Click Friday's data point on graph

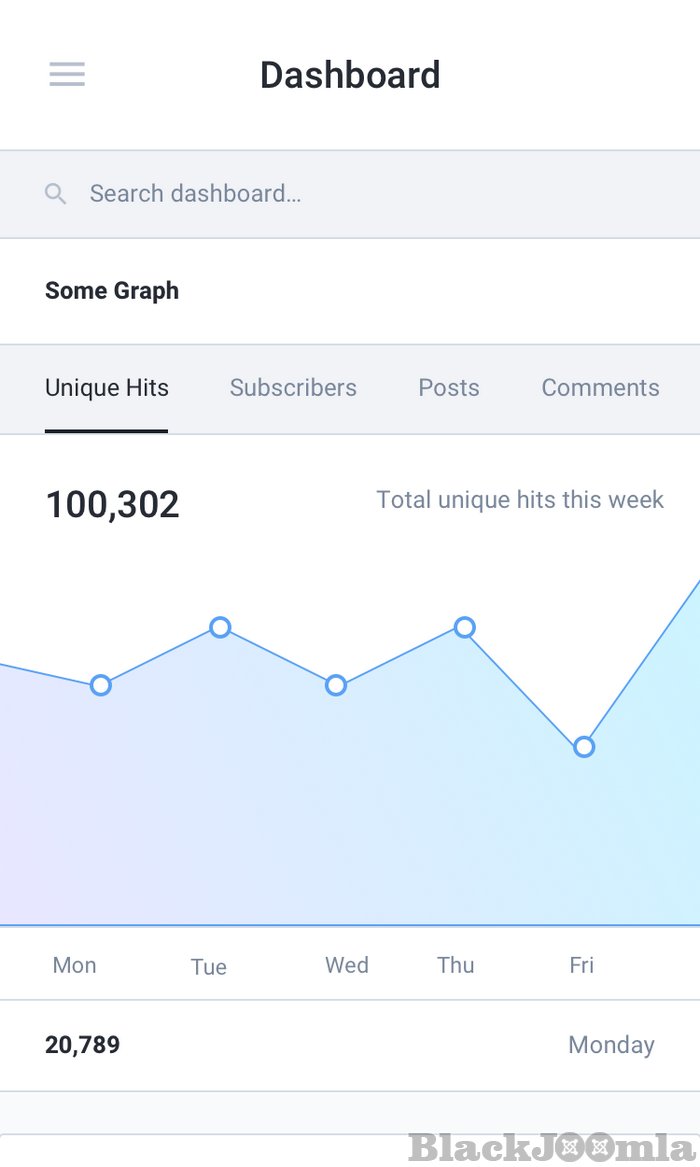(584, 747)
